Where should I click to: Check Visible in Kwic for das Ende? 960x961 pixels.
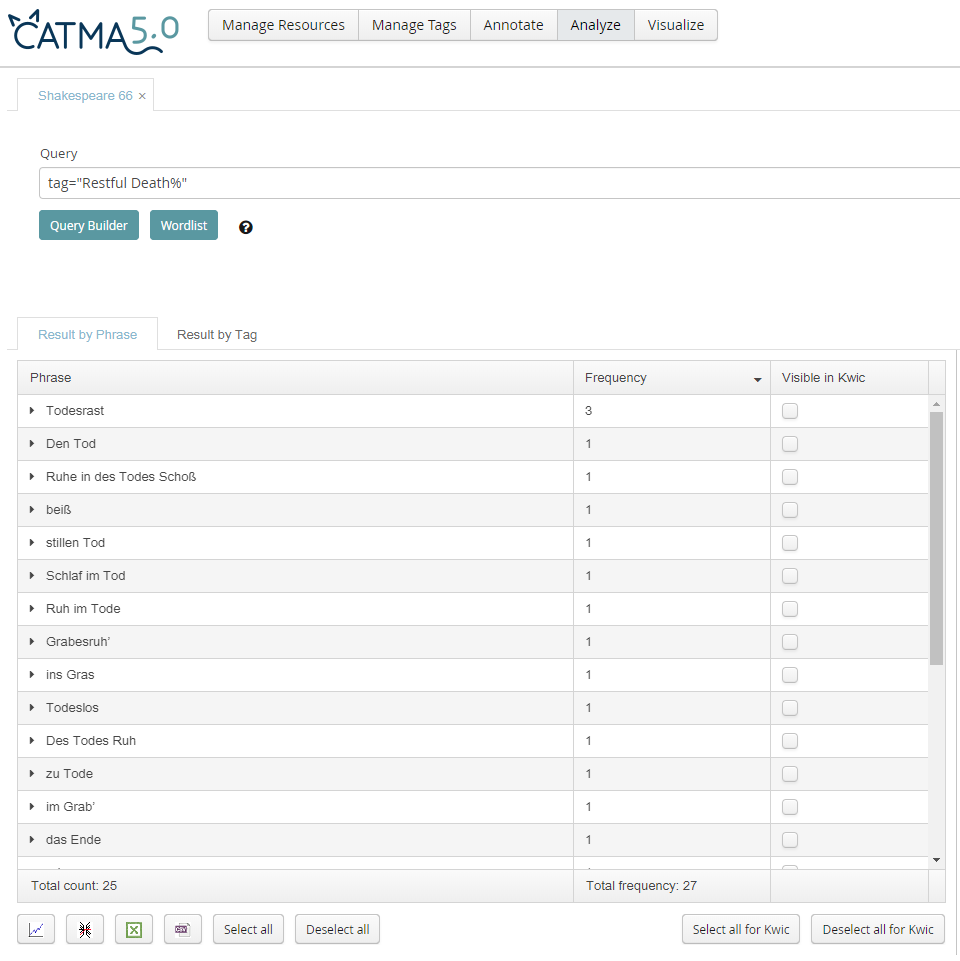click(790, 840)
